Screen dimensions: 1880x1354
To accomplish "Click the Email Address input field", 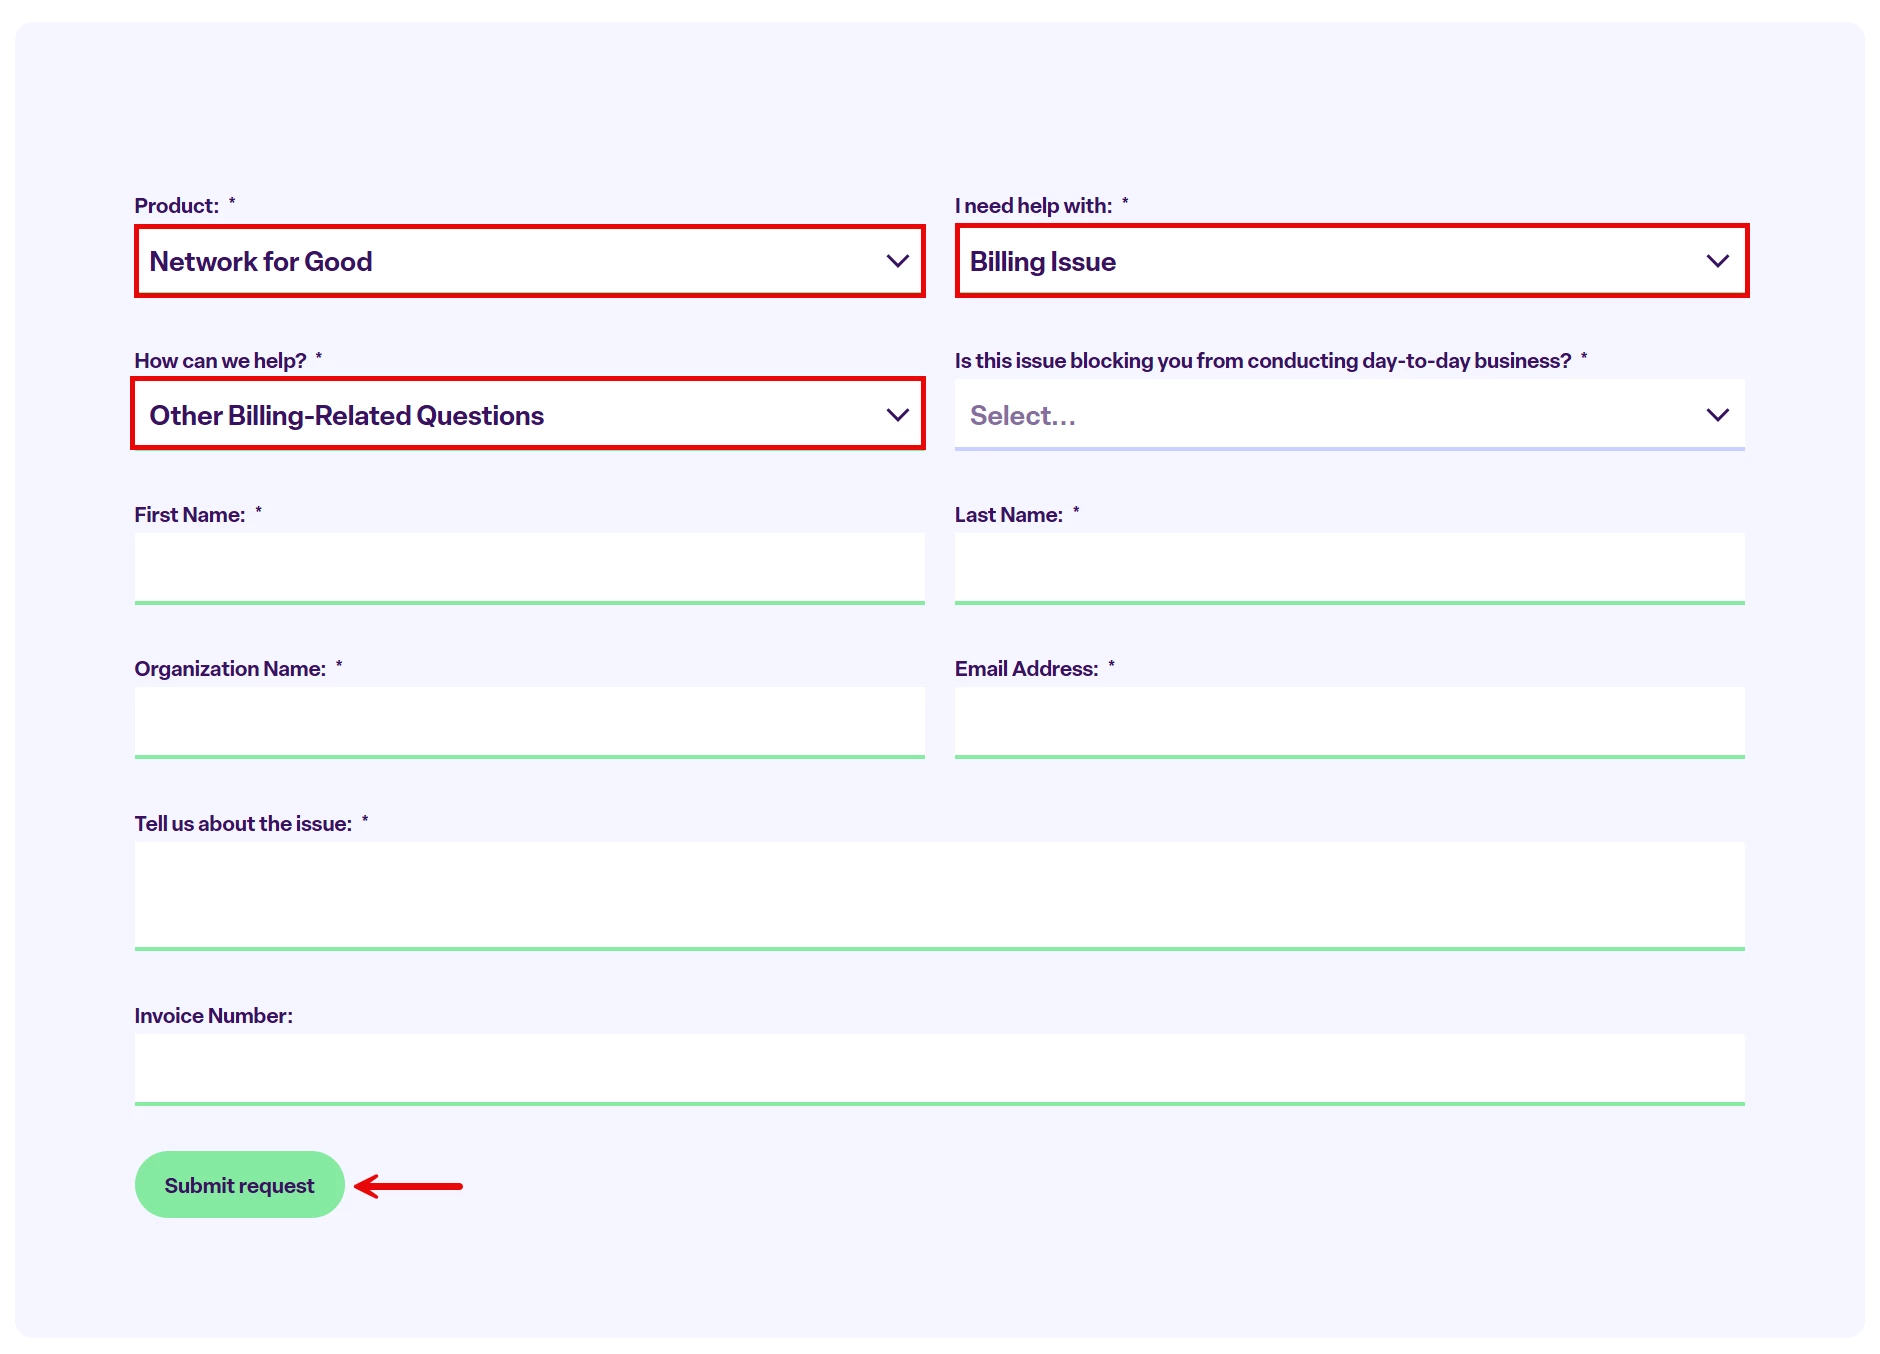I will [1350, 721].
